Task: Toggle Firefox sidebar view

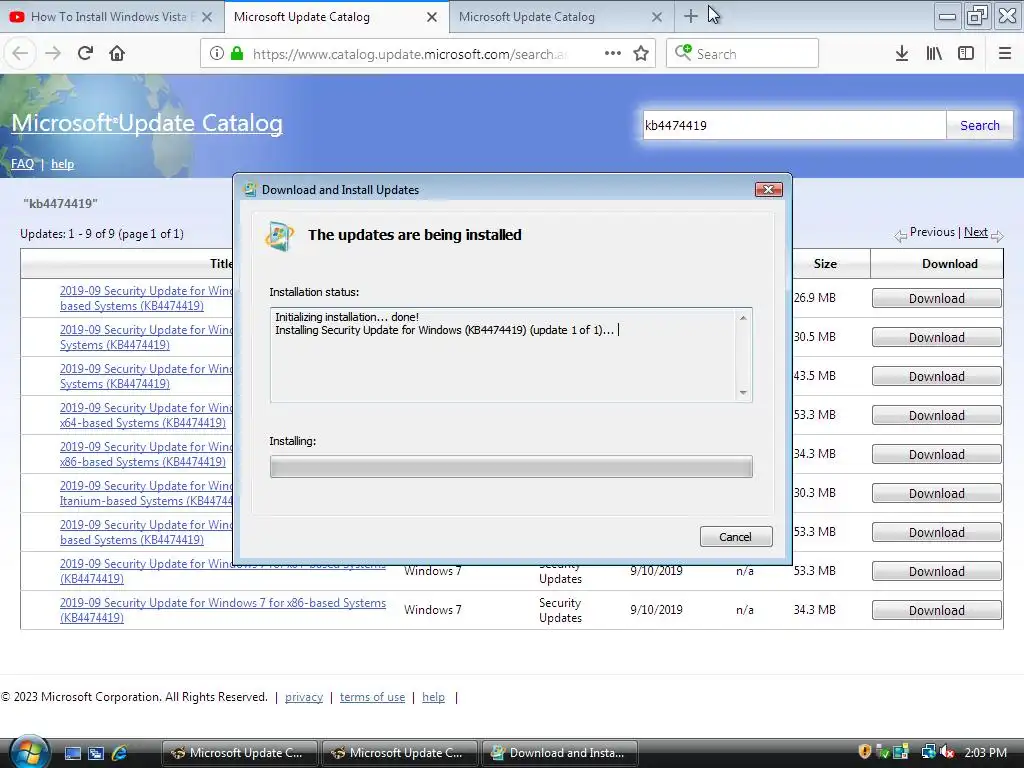Action: pyautogui.click(x=966, y=54)
